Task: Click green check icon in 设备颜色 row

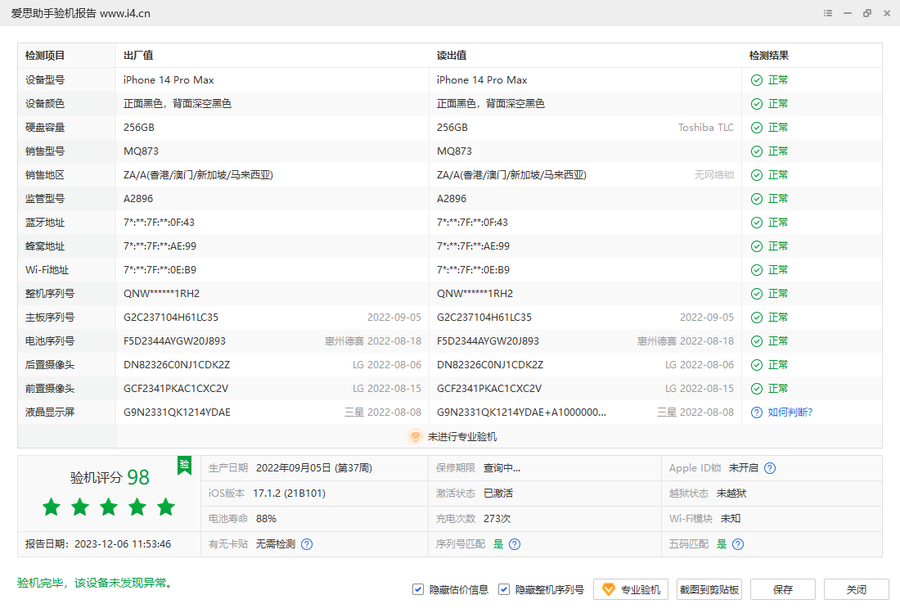Action: [x=757, y=104]
